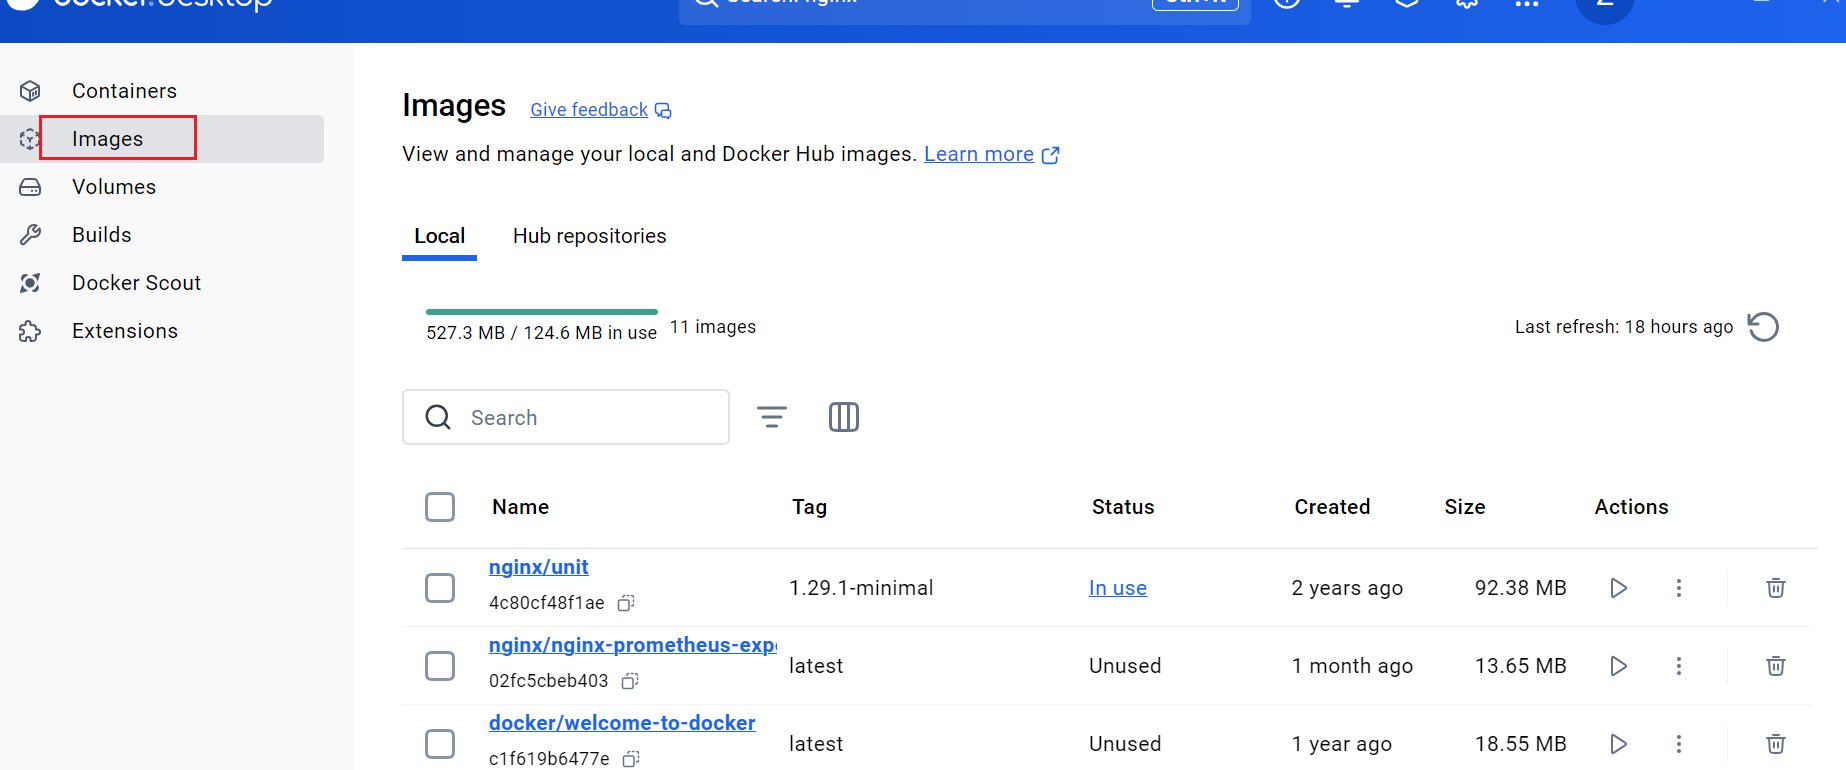
Task: Open the Containers view from the sidebar
Action: tap(124, 91)
